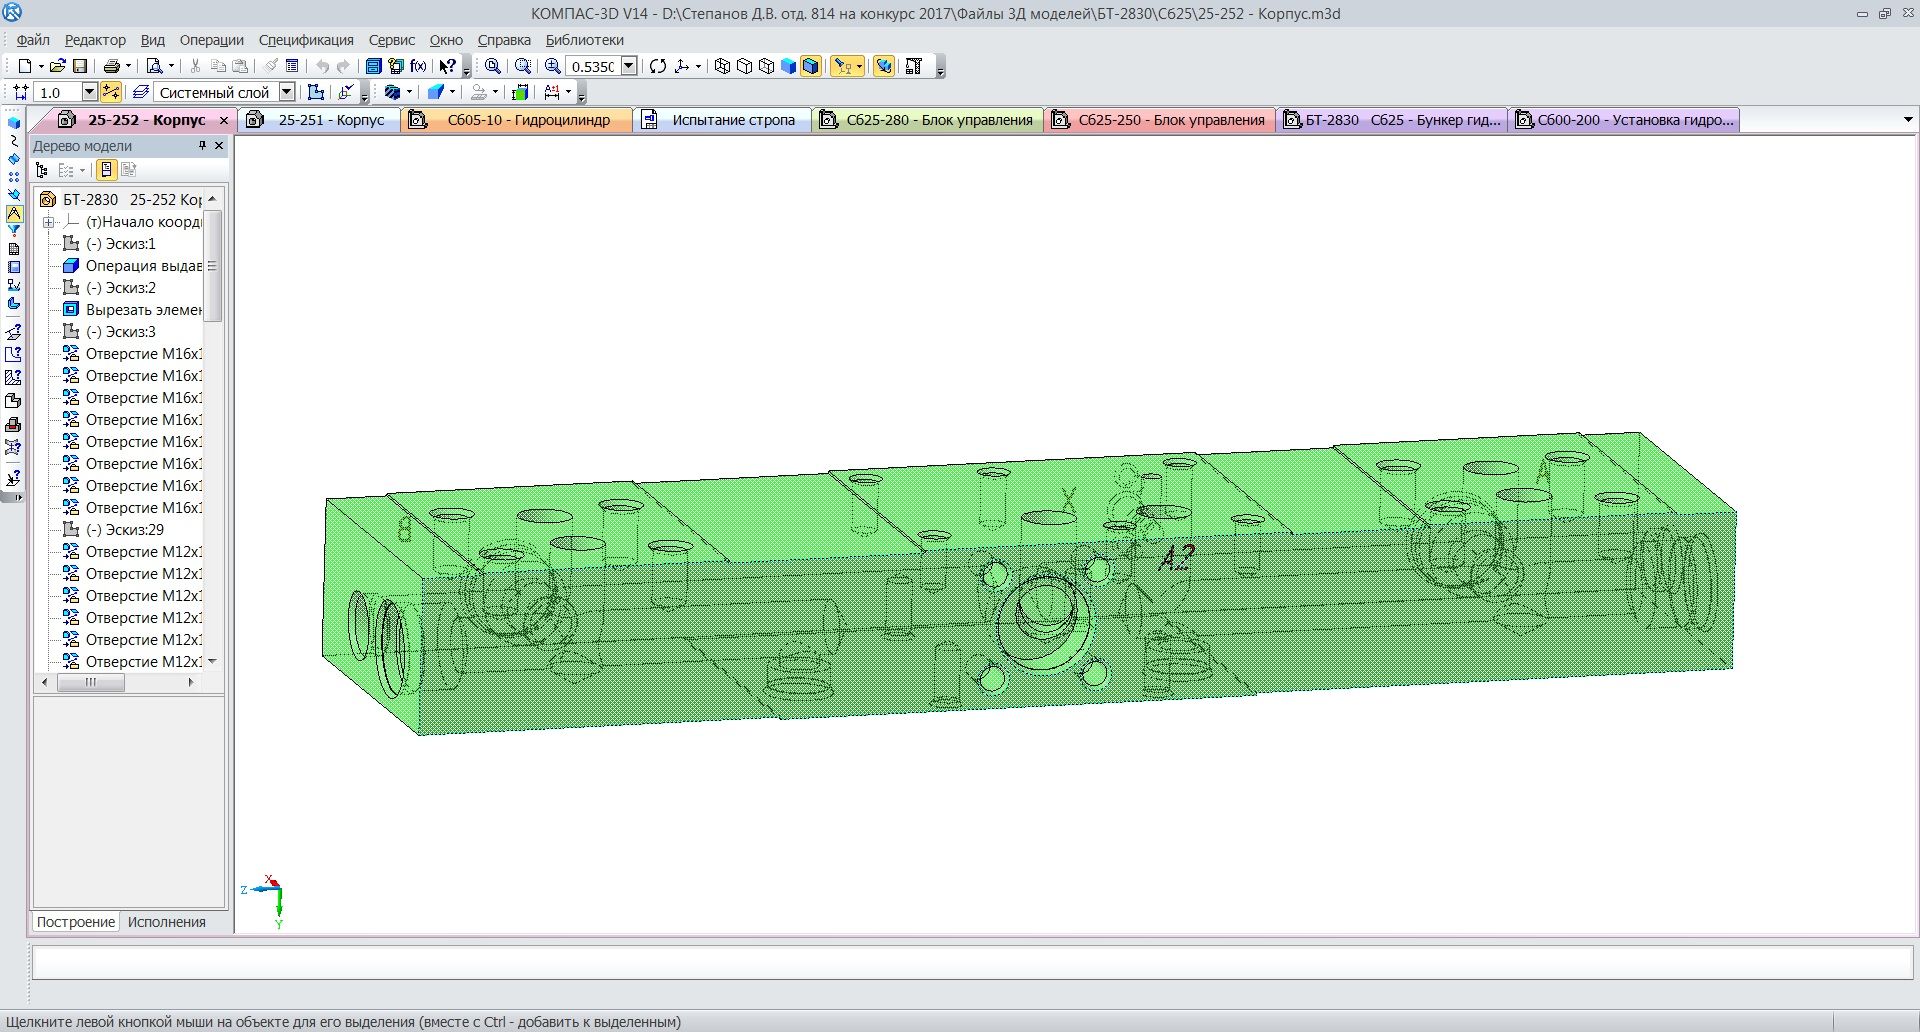Click the current step value field
Screen dimensions: 1920x1032
pos(57,92)
